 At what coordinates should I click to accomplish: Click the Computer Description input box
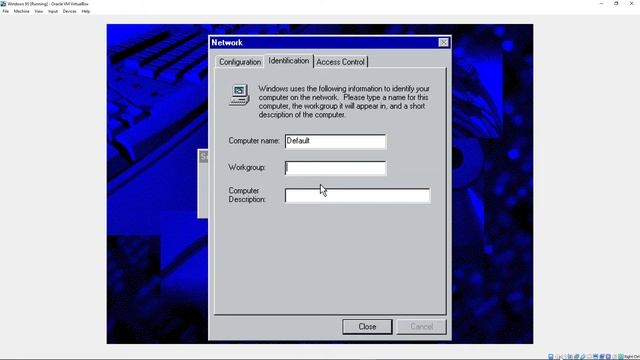(x=357, y=196)
